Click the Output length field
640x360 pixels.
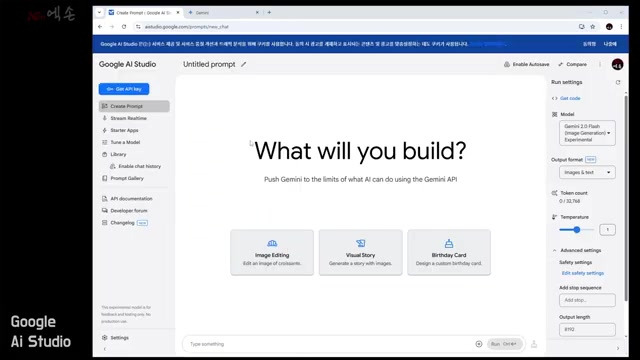tap(587, 329)
